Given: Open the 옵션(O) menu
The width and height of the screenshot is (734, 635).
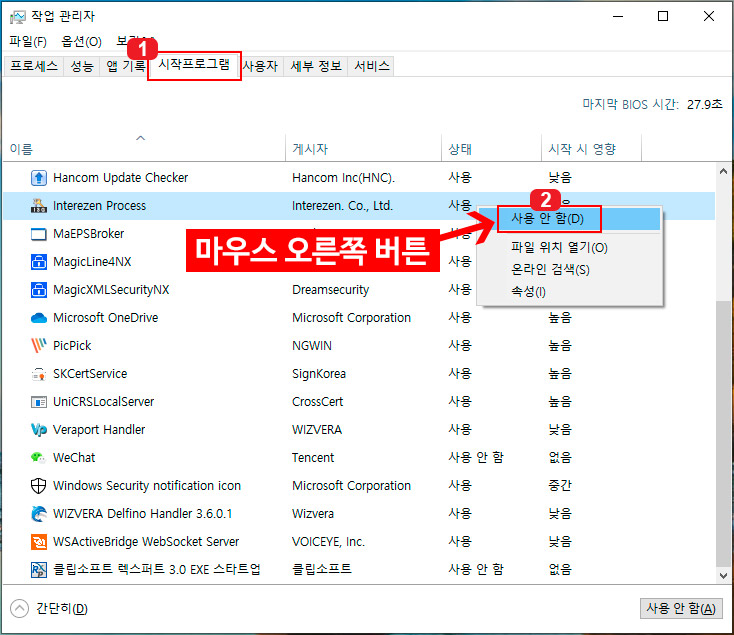Looking at the screenshot, I should [81, 42].
